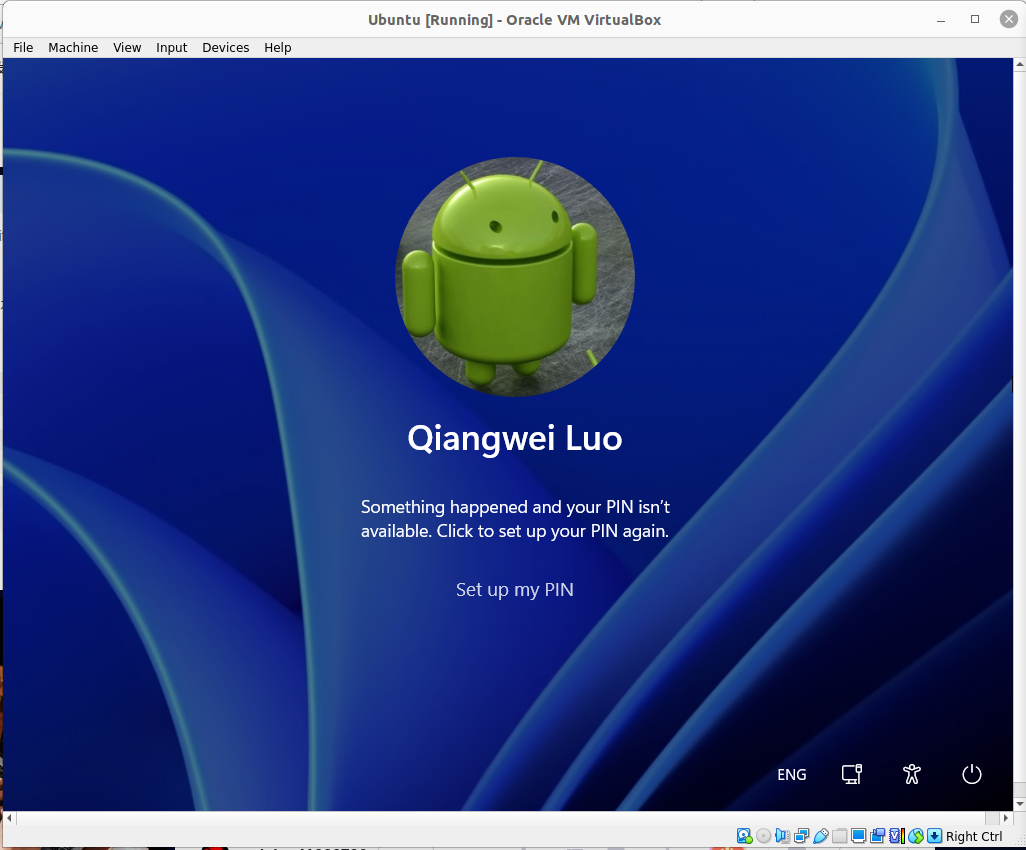This screenshot has width=1026, height=850.
Task: Switch the ENG input language indicator
Action: point(791,775)
